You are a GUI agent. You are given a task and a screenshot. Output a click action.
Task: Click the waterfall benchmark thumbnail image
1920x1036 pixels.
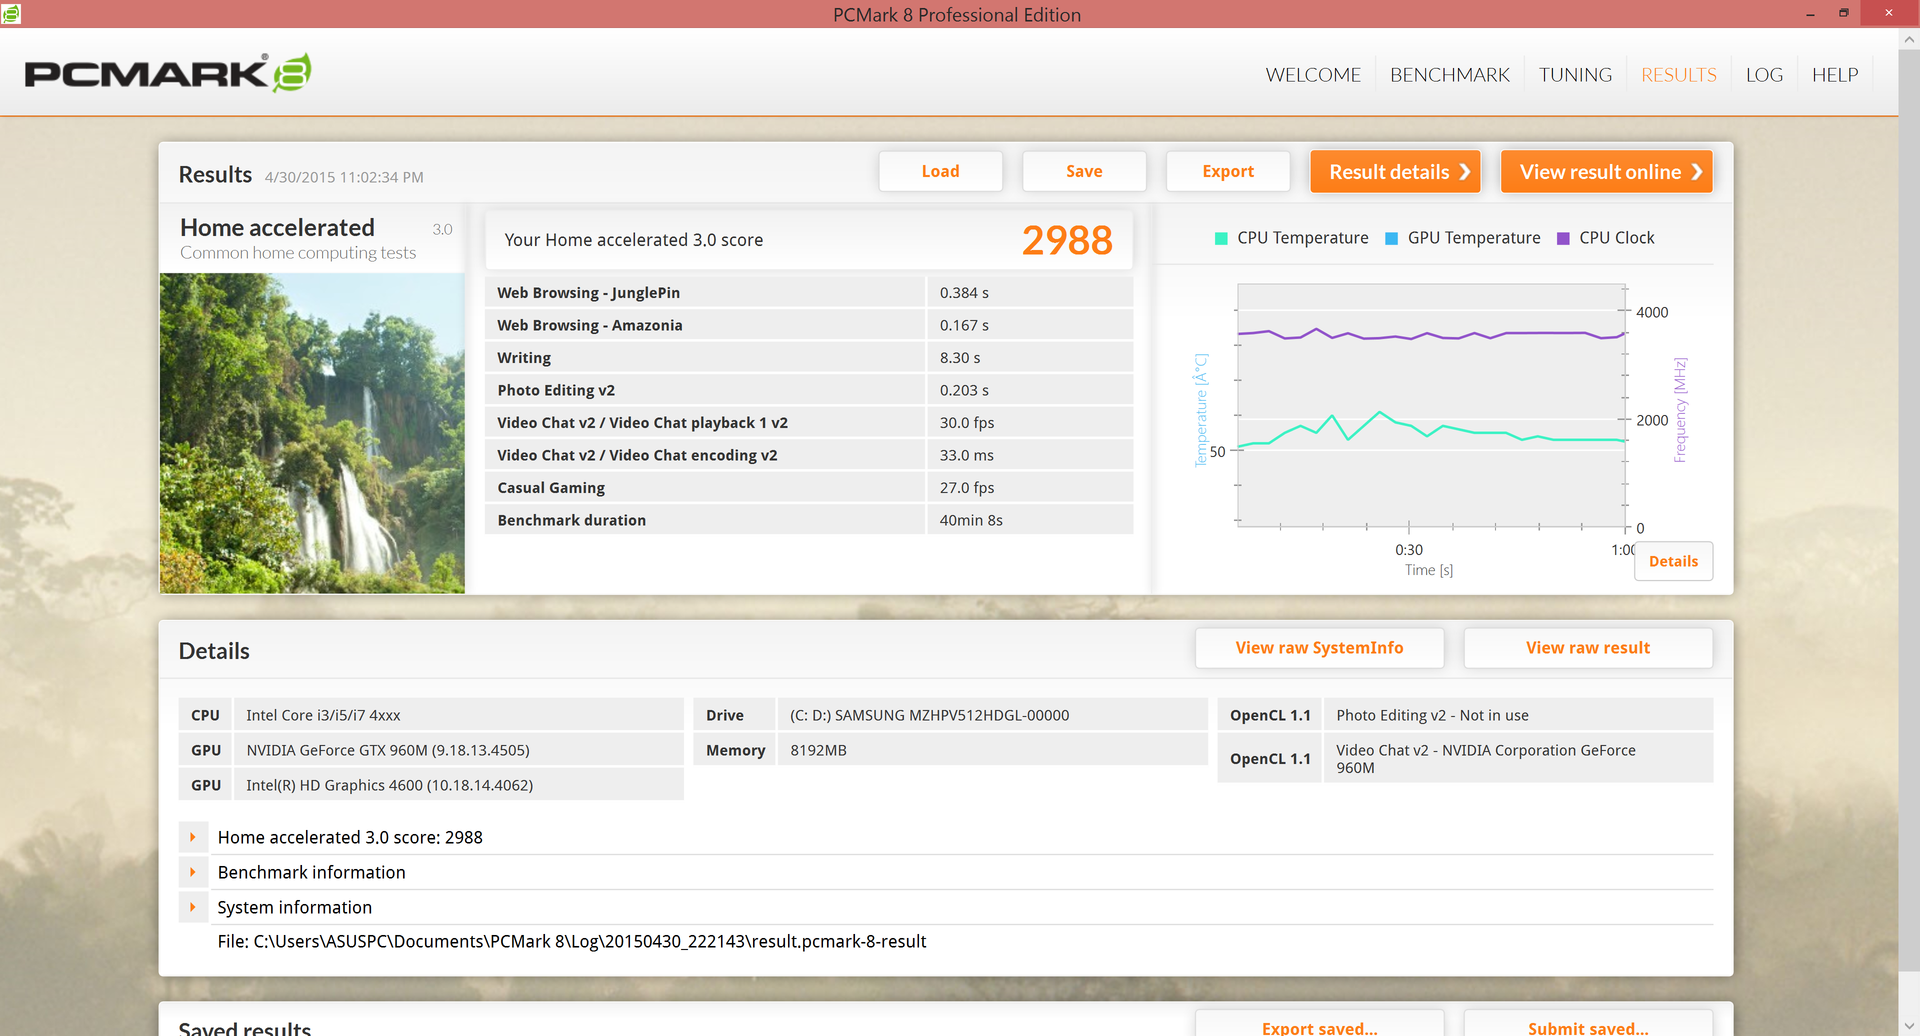pos(312,433)
